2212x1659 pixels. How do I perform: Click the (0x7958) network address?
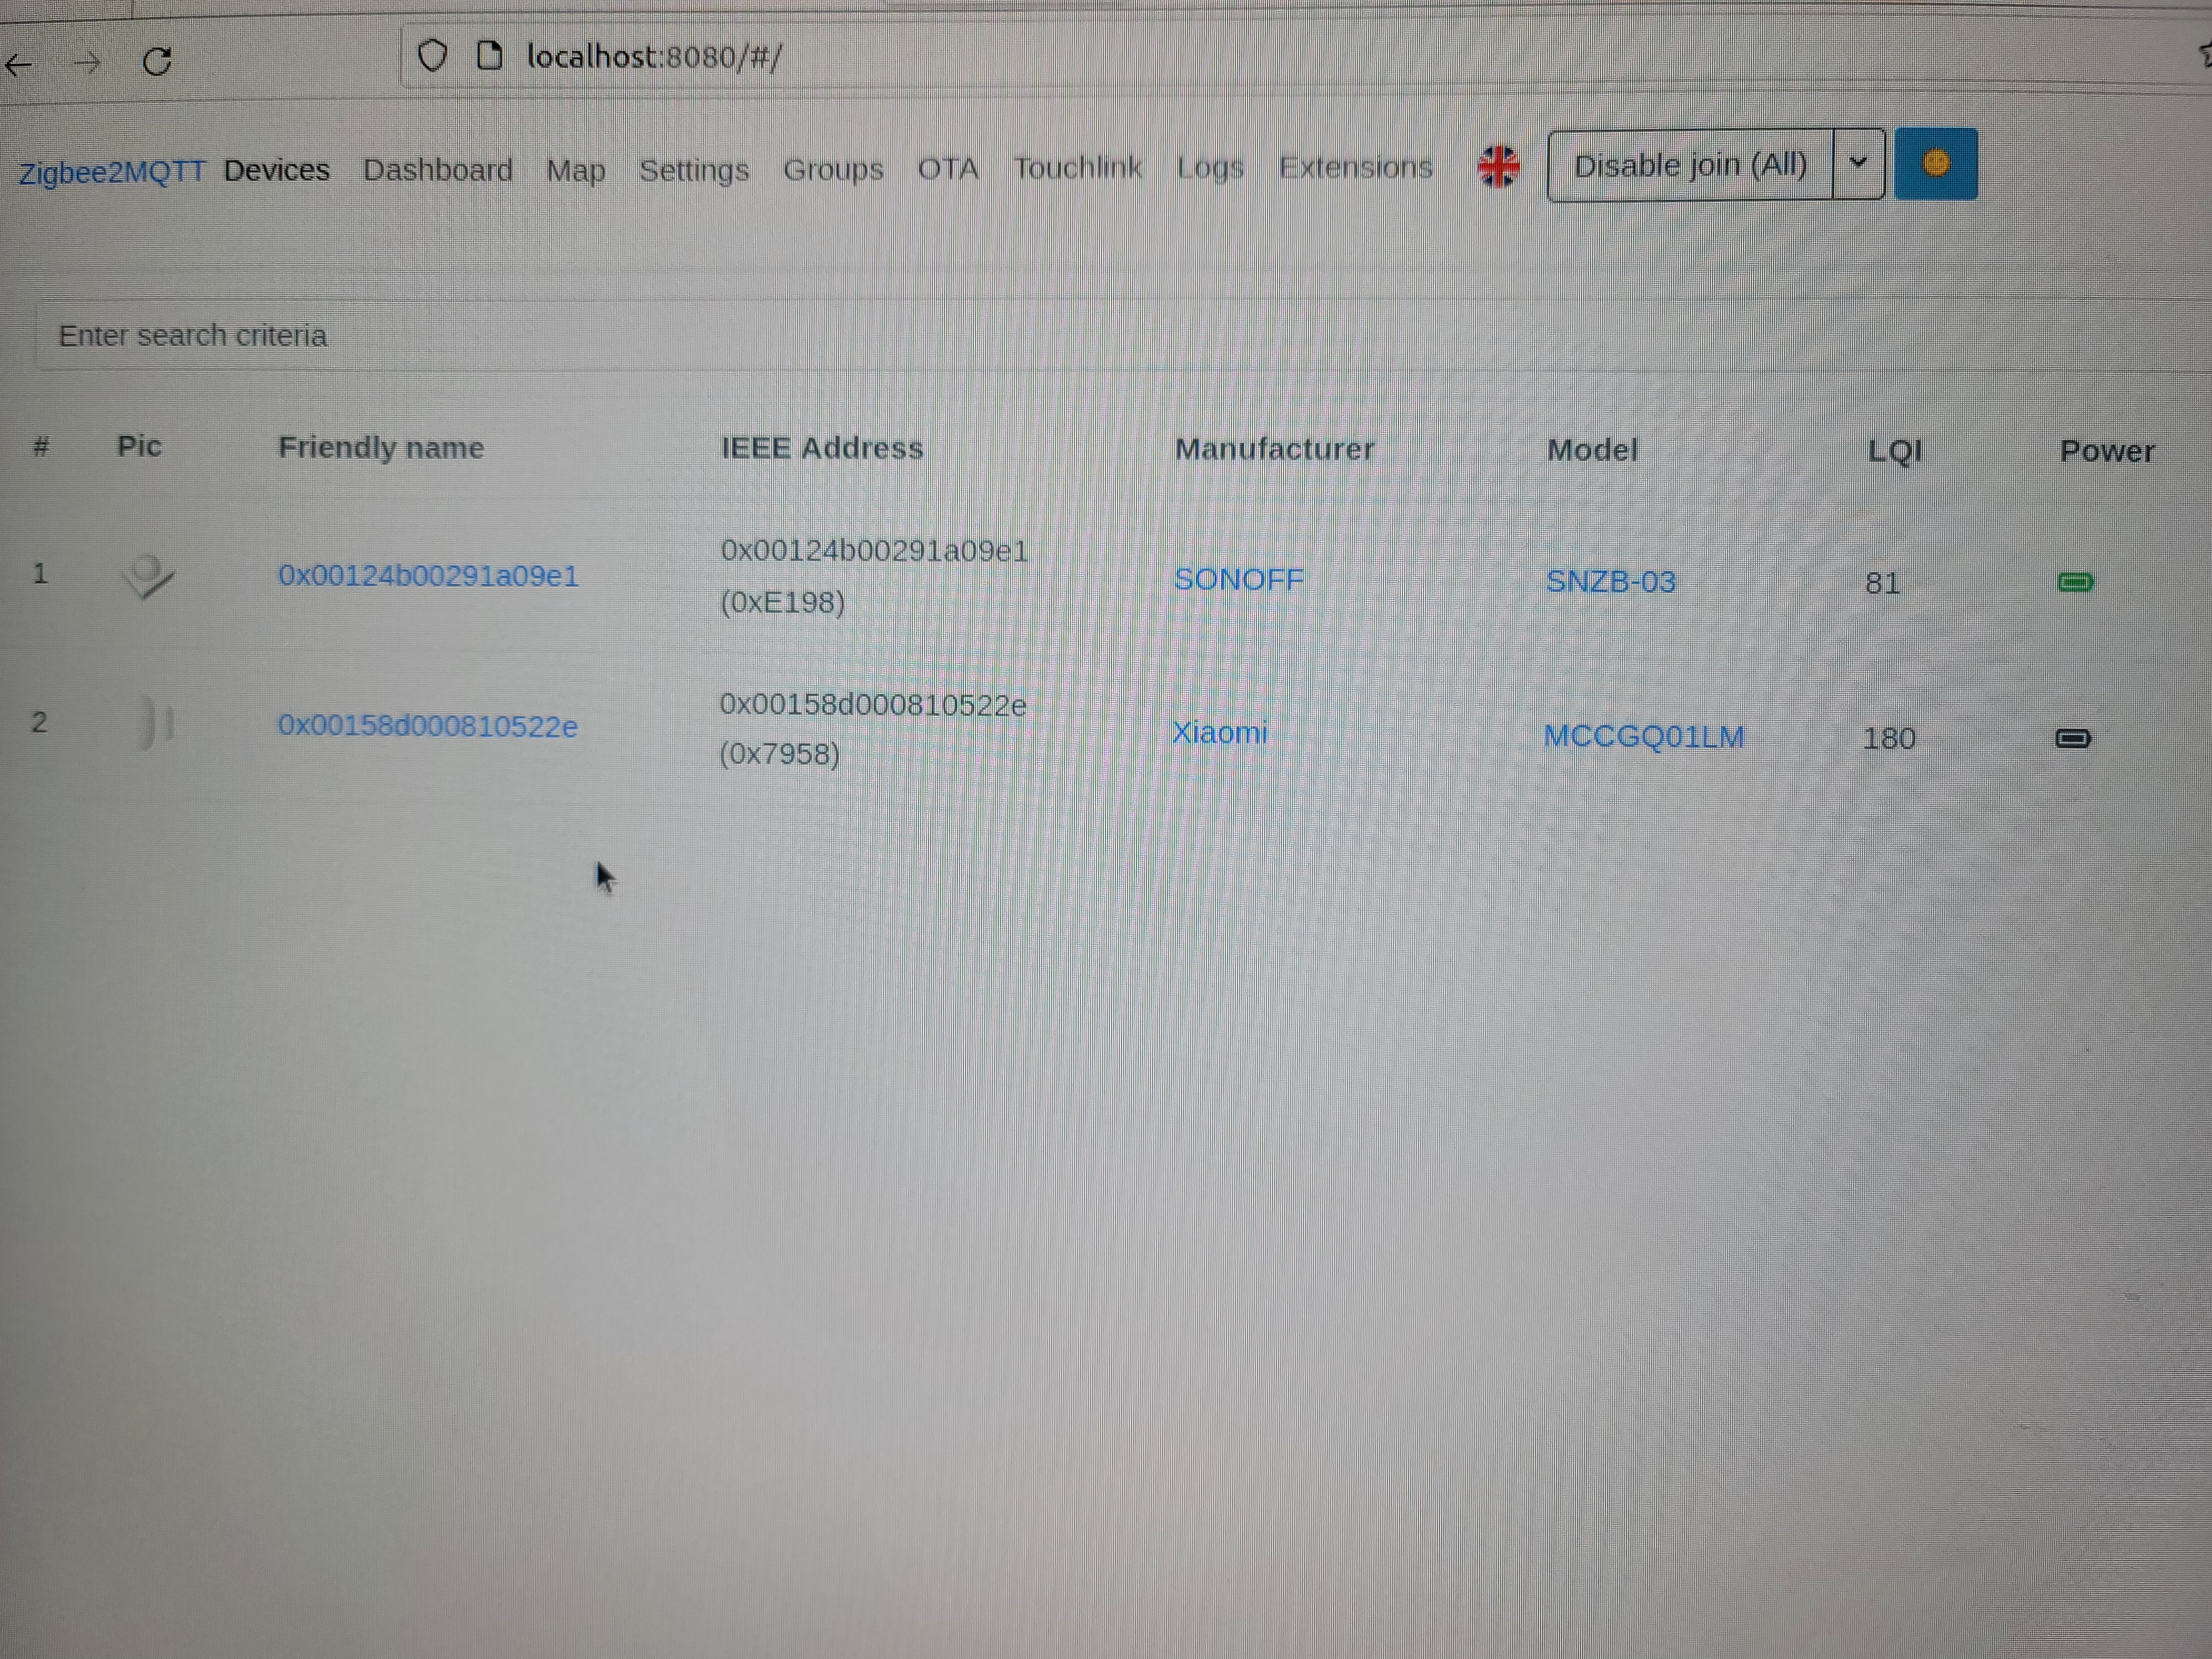coord(780,753)
